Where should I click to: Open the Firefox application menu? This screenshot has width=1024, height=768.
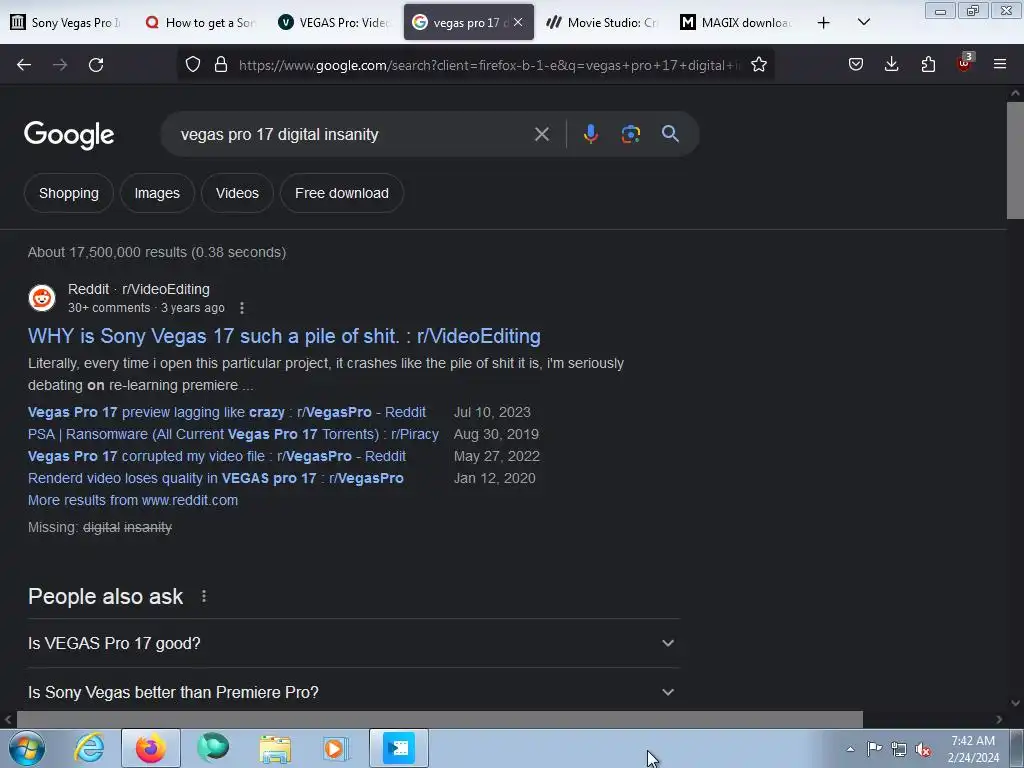(1000, 64)
